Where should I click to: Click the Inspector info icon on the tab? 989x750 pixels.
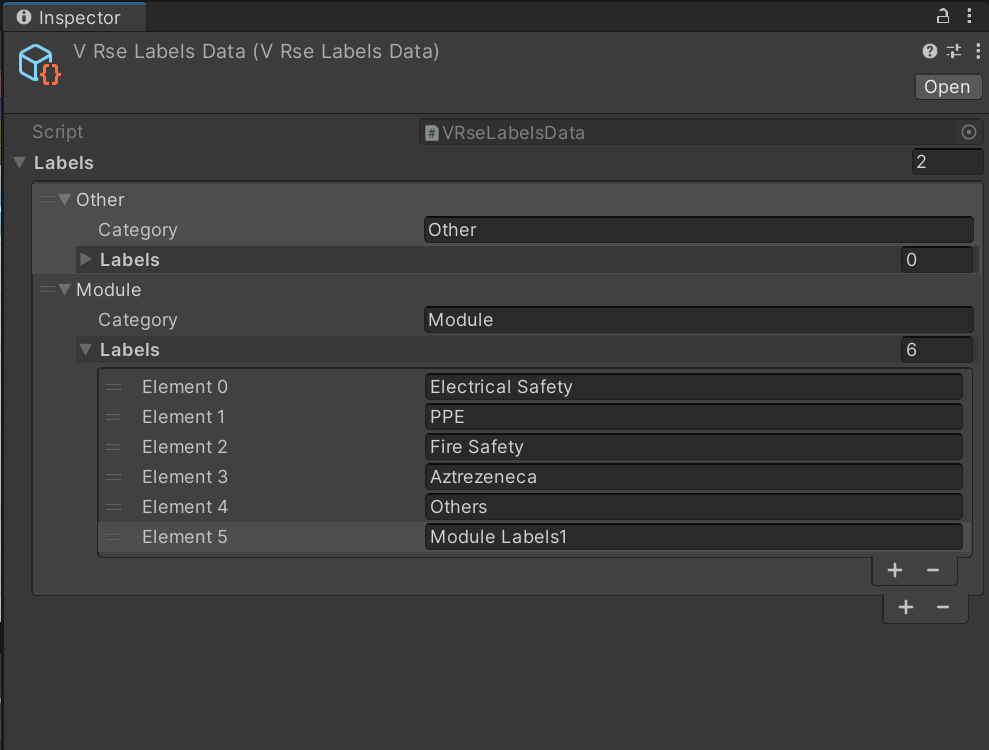point(22,16)
